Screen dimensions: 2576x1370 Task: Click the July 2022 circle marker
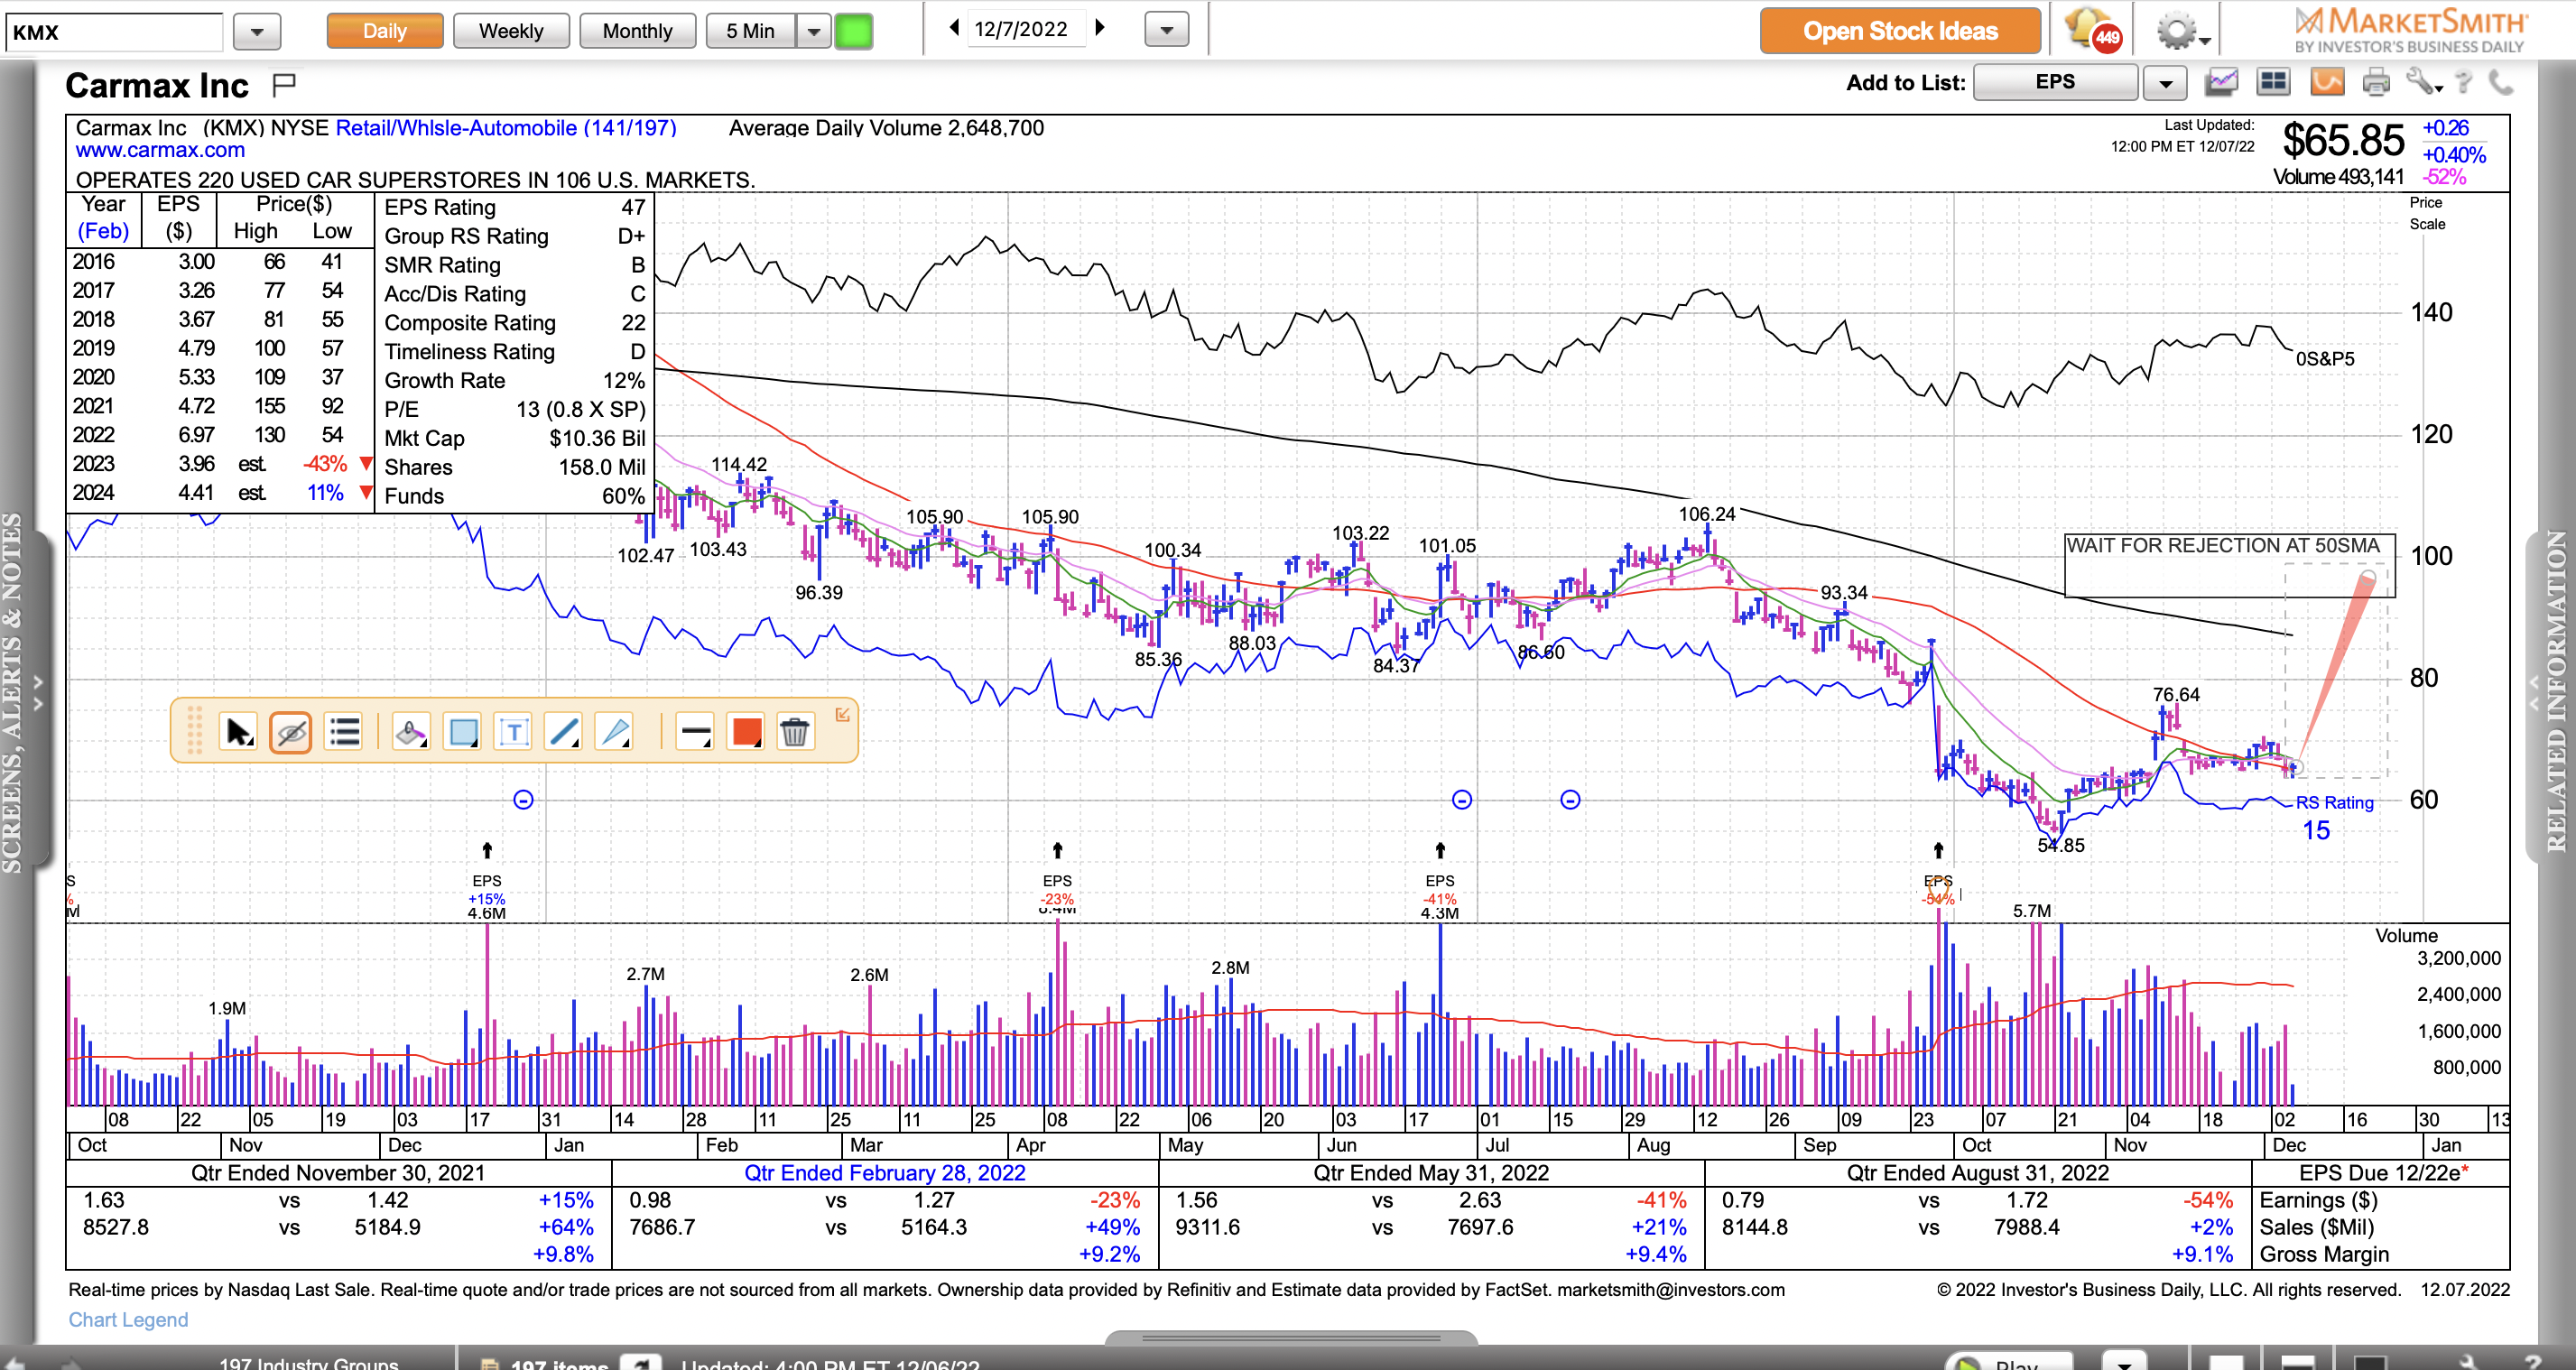pyautogui.click(x=1570, y=799)
